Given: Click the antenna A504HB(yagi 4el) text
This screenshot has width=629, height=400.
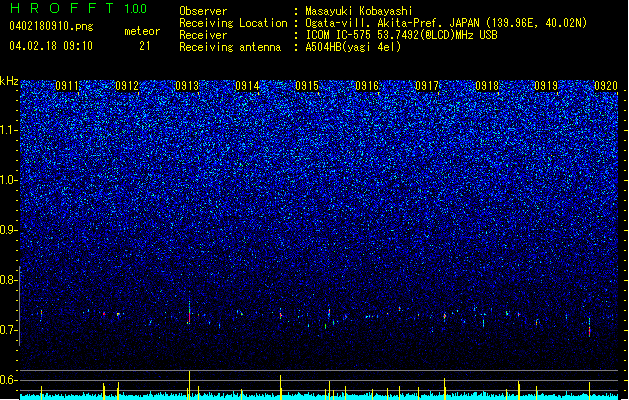Looking at the screenshot, I should click(353, 47).
